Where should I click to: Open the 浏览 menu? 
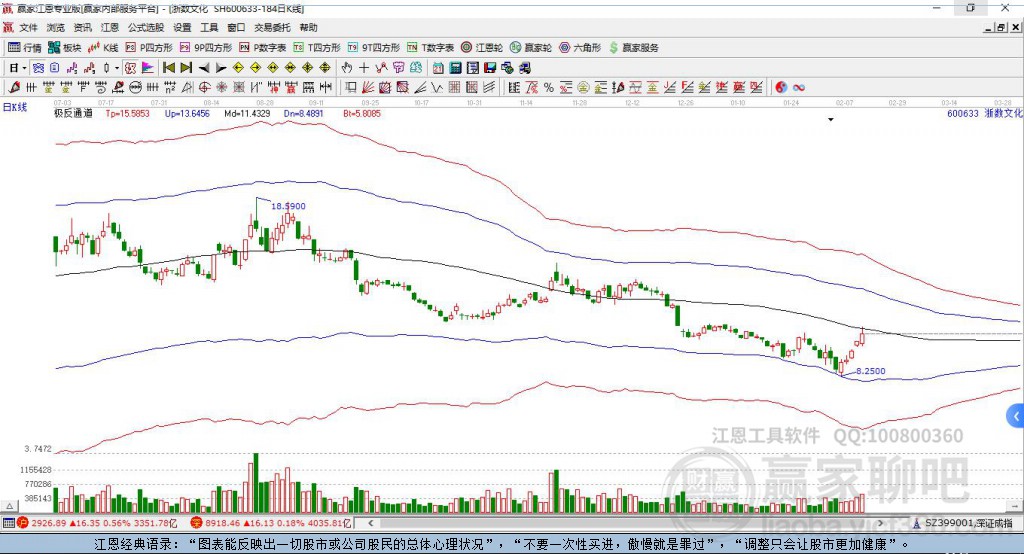pos(56,27)
